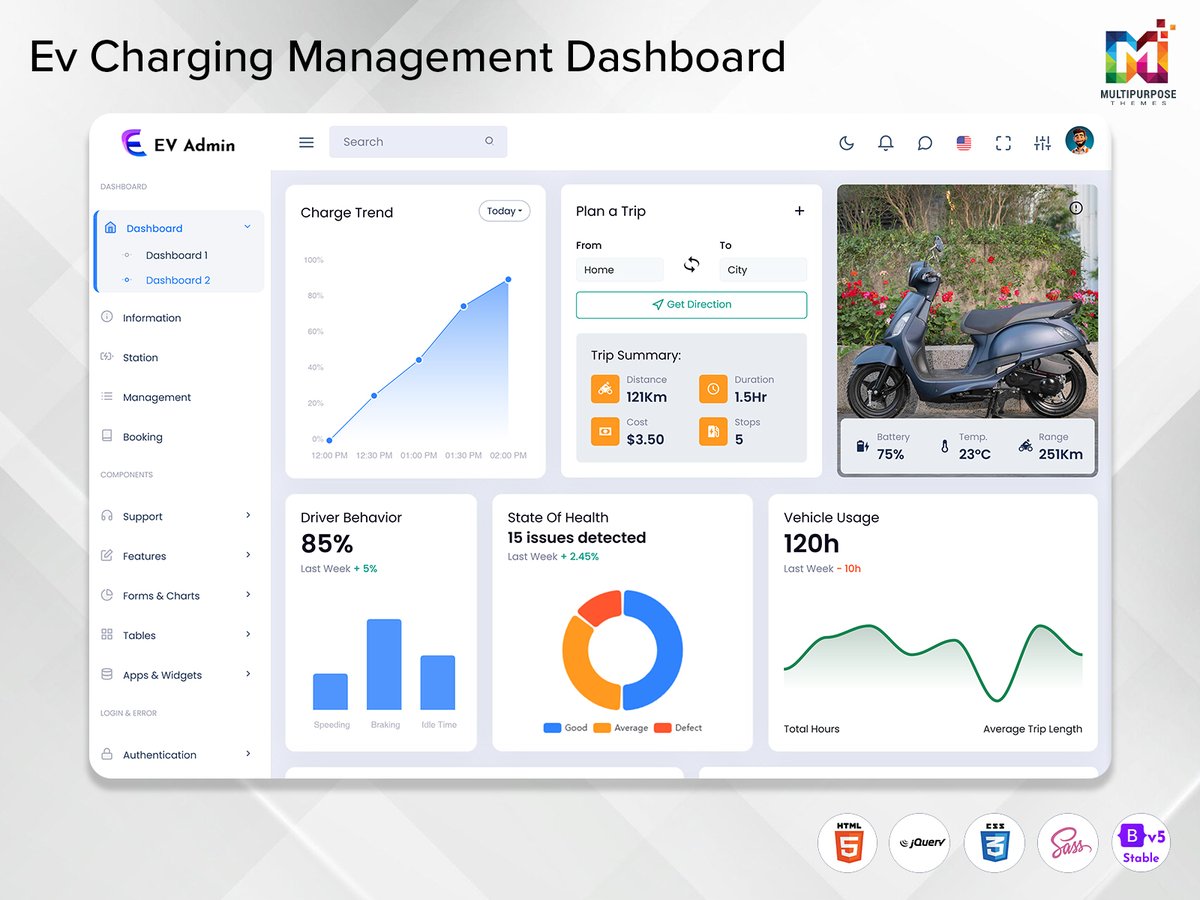Expand the Features menu chevron
This screenshot has width=1200, height=900.
(x=248, y=555)
